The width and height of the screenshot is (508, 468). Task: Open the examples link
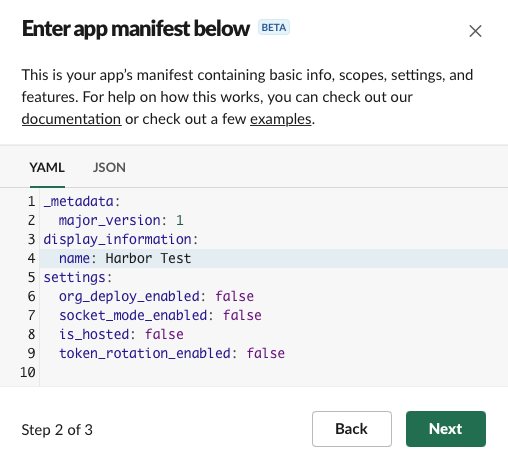coord(281,119)
